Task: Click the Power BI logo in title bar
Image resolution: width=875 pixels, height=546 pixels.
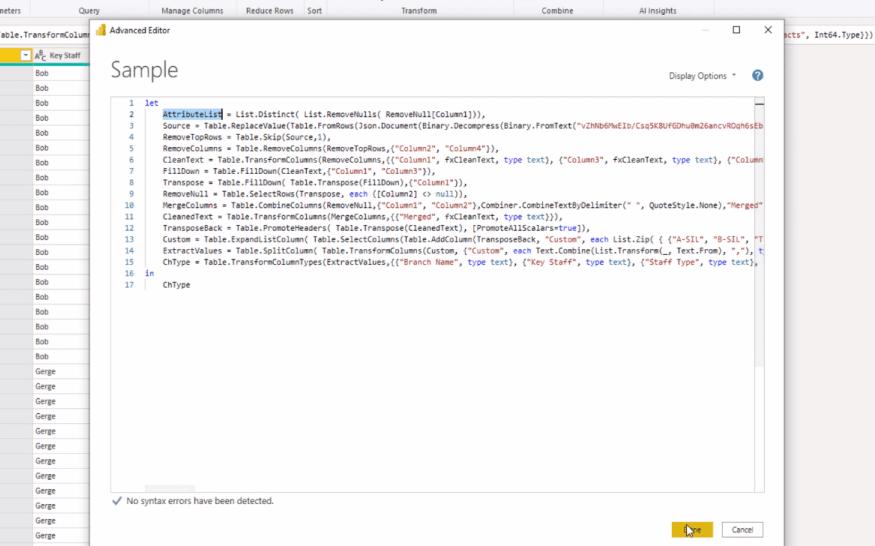Action: click(x=100, y=30)
